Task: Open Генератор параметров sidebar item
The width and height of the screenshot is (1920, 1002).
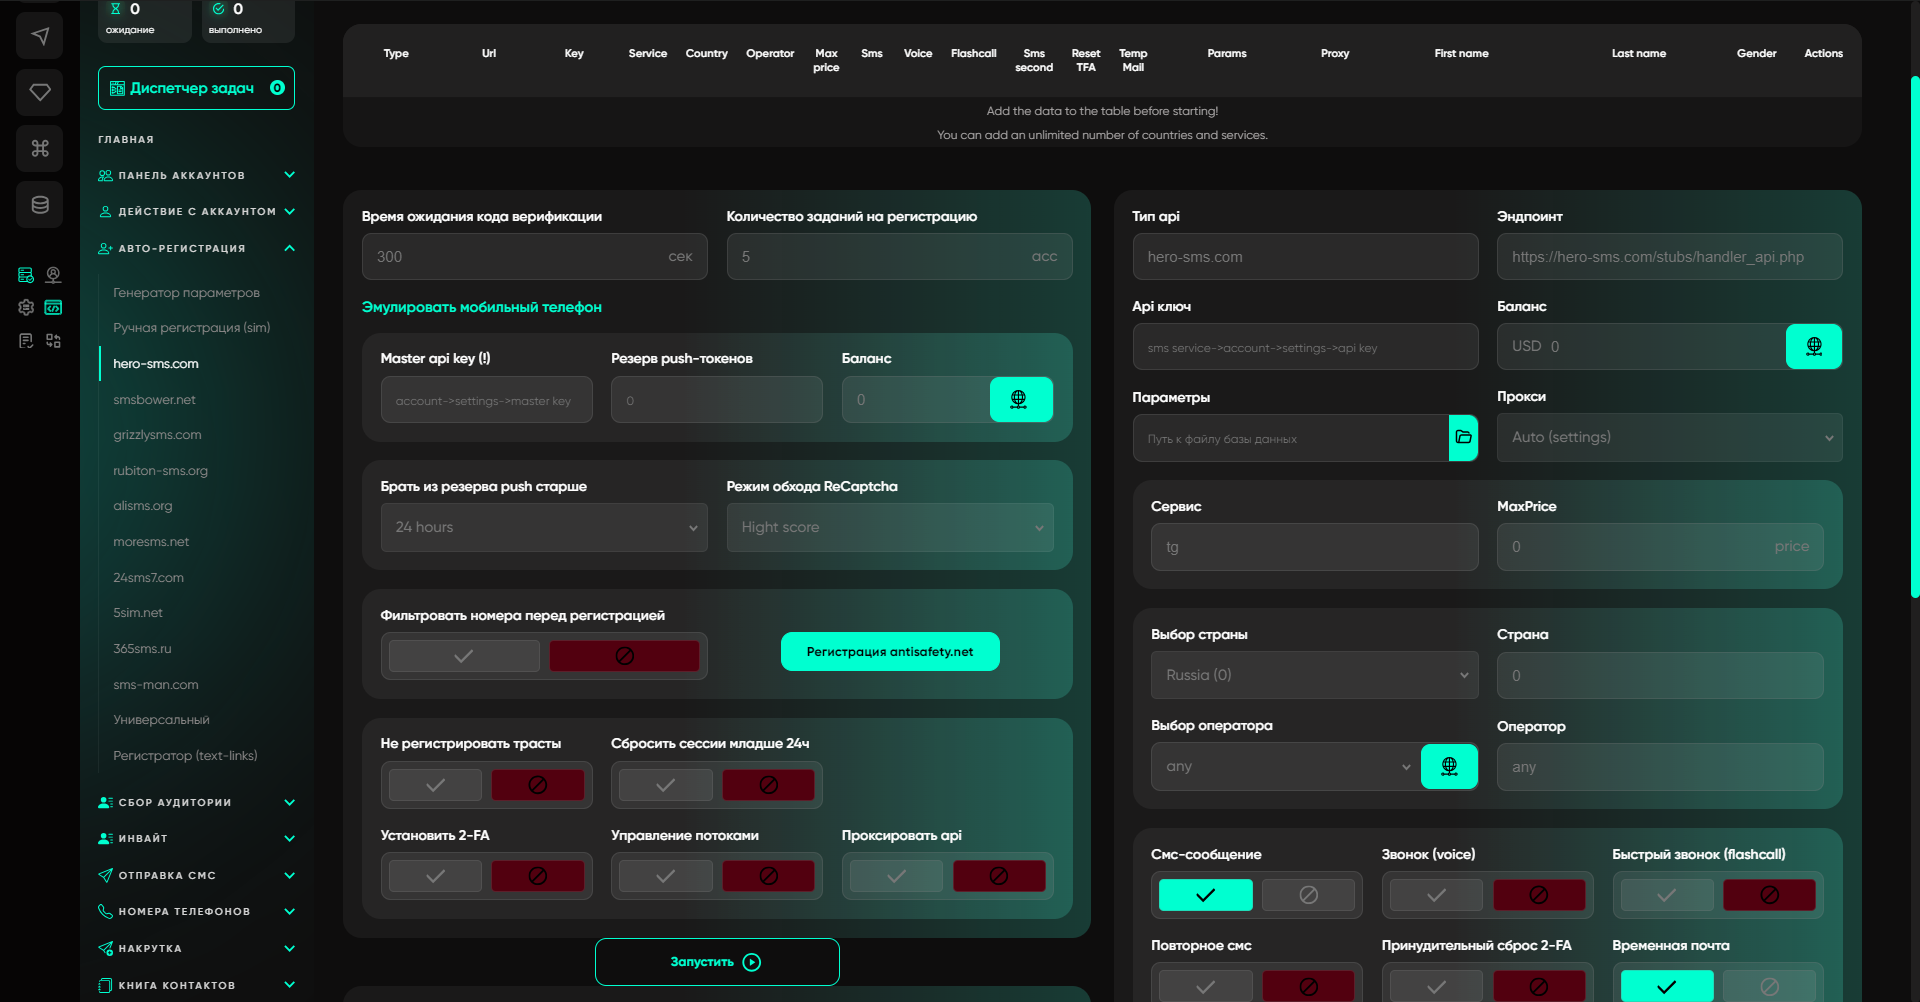Action: [186, 292]
